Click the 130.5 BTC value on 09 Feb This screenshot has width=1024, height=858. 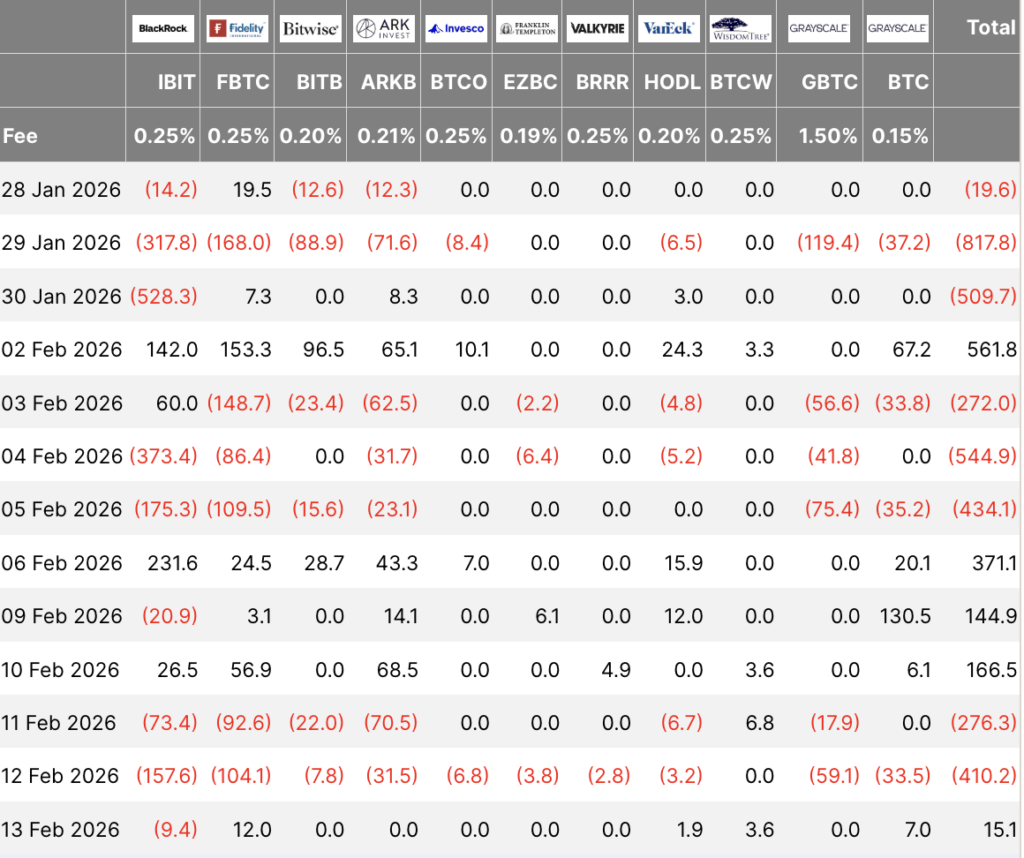click(903, 616)
